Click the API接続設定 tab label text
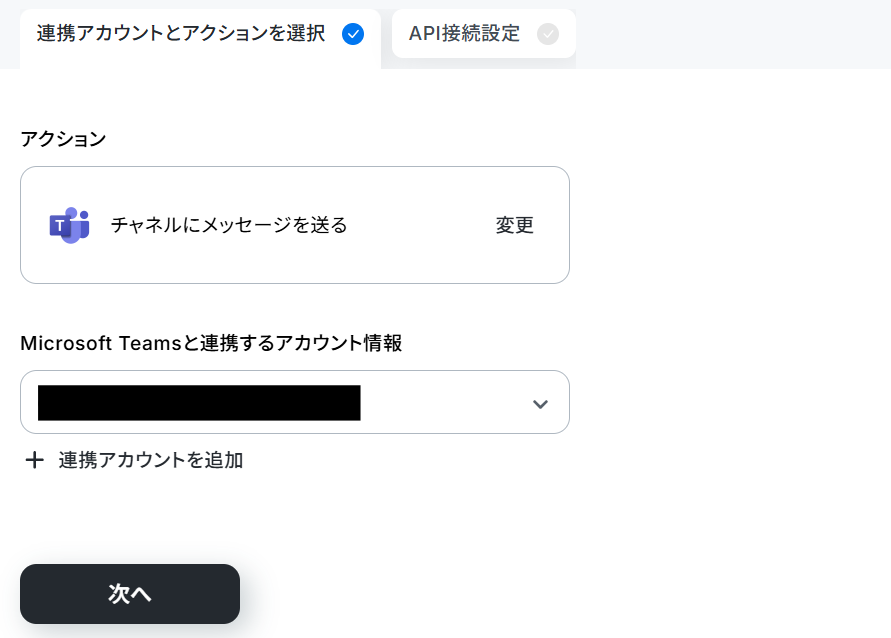Viewport: 891px width, 638px height. click(x=464, y=34)
